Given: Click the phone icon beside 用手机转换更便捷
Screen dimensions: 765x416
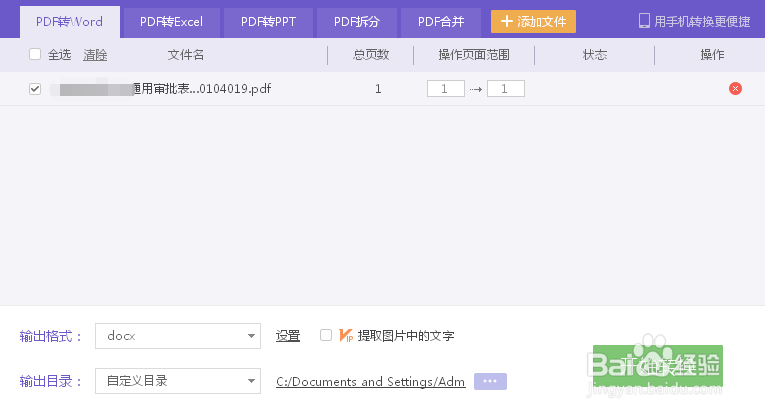Looking at the screenshot, I should [x=644, y=21].
